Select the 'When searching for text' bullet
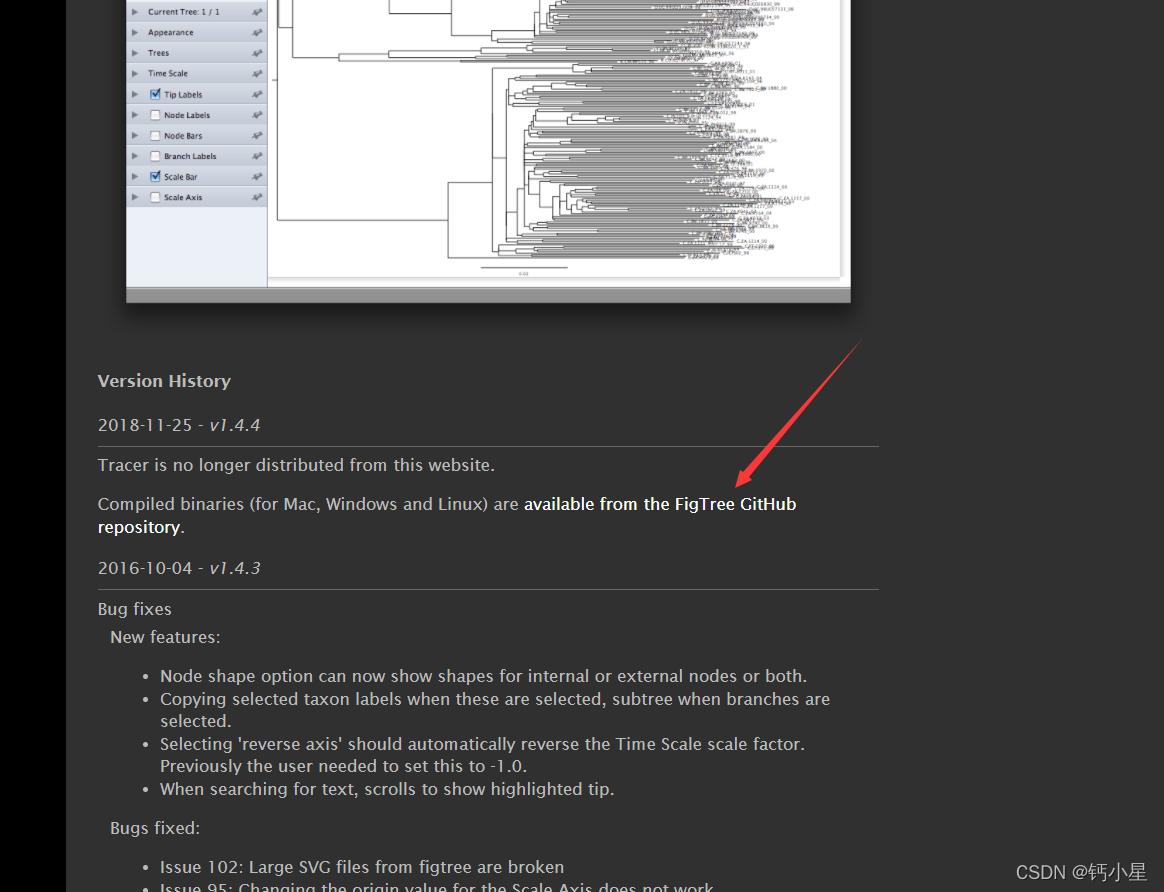 pos(387,789)
